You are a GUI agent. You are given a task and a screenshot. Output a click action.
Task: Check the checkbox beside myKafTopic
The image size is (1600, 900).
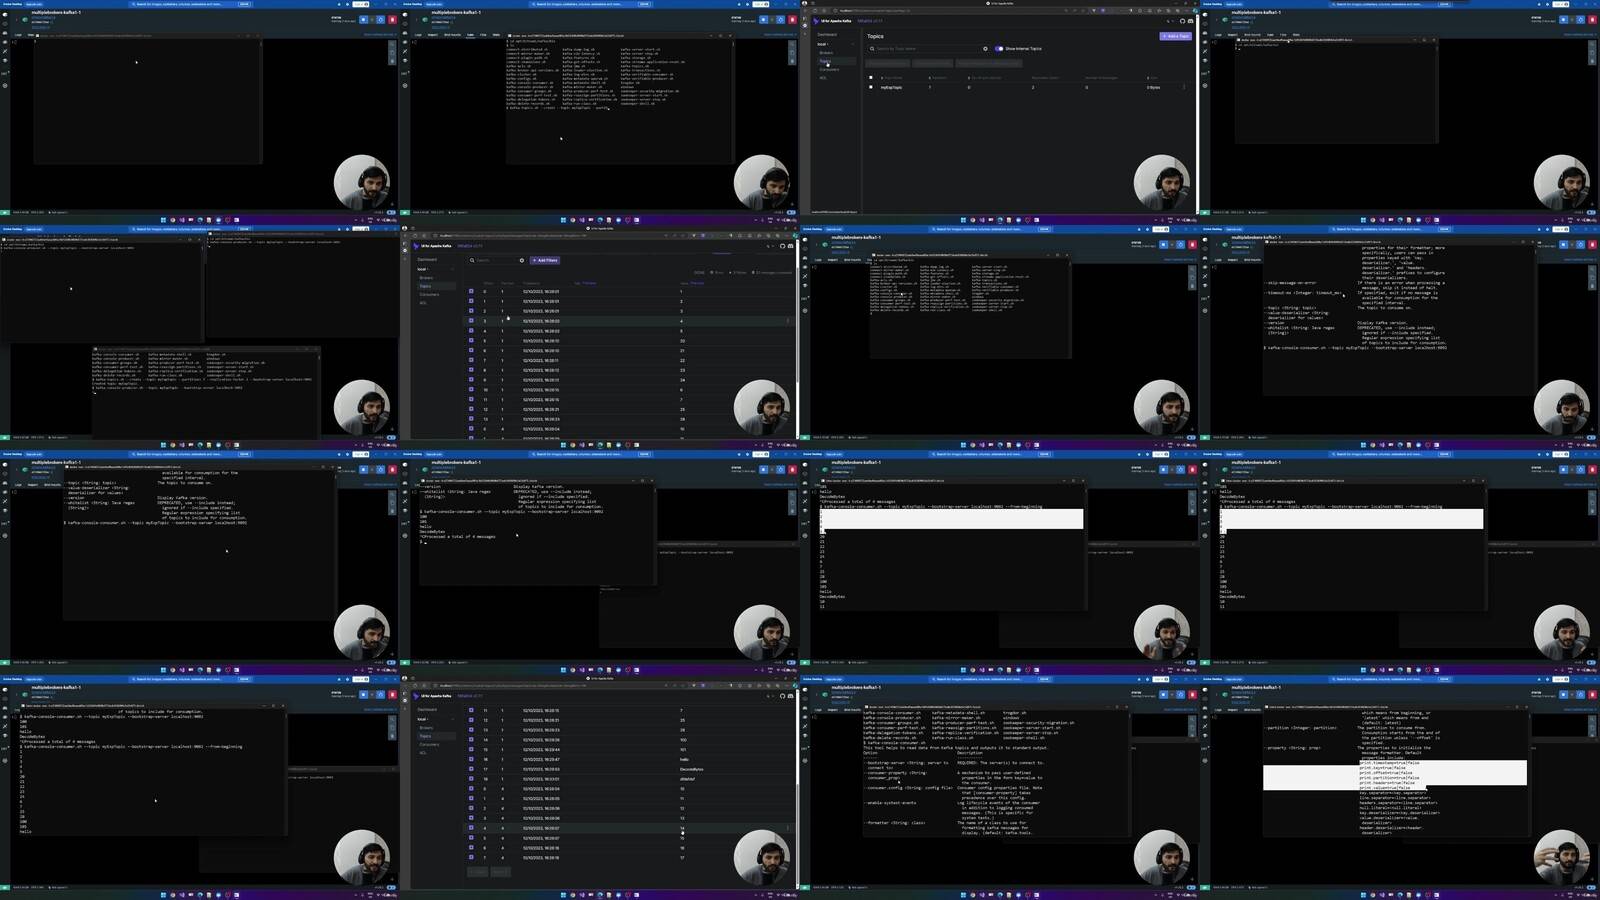[x=872, y=88]
